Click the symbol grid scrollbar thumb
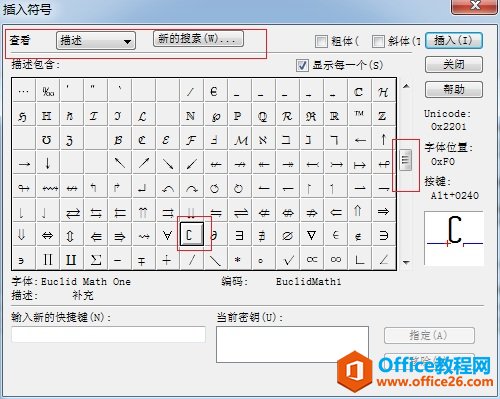The width and height of the screenshot is (500, 399). point(405,160)
